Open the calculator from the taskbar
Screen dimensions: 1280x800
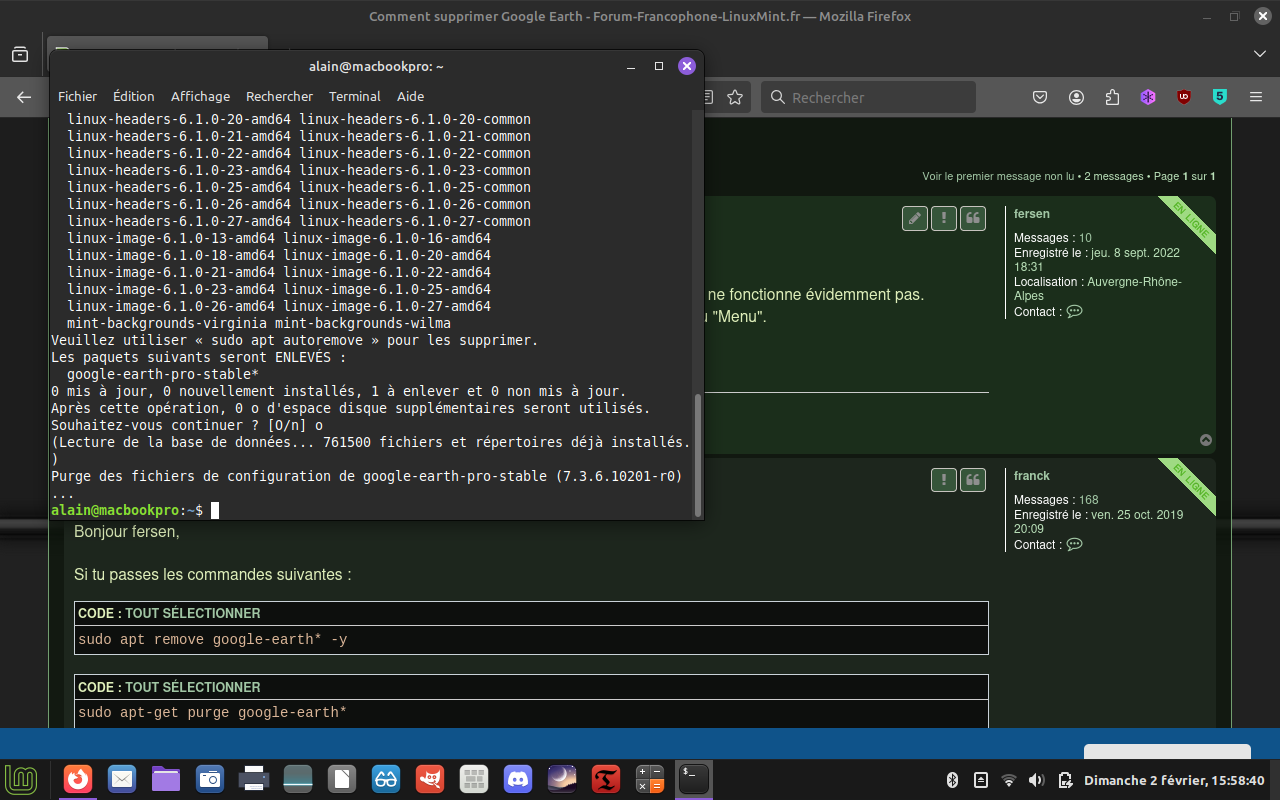650,779
